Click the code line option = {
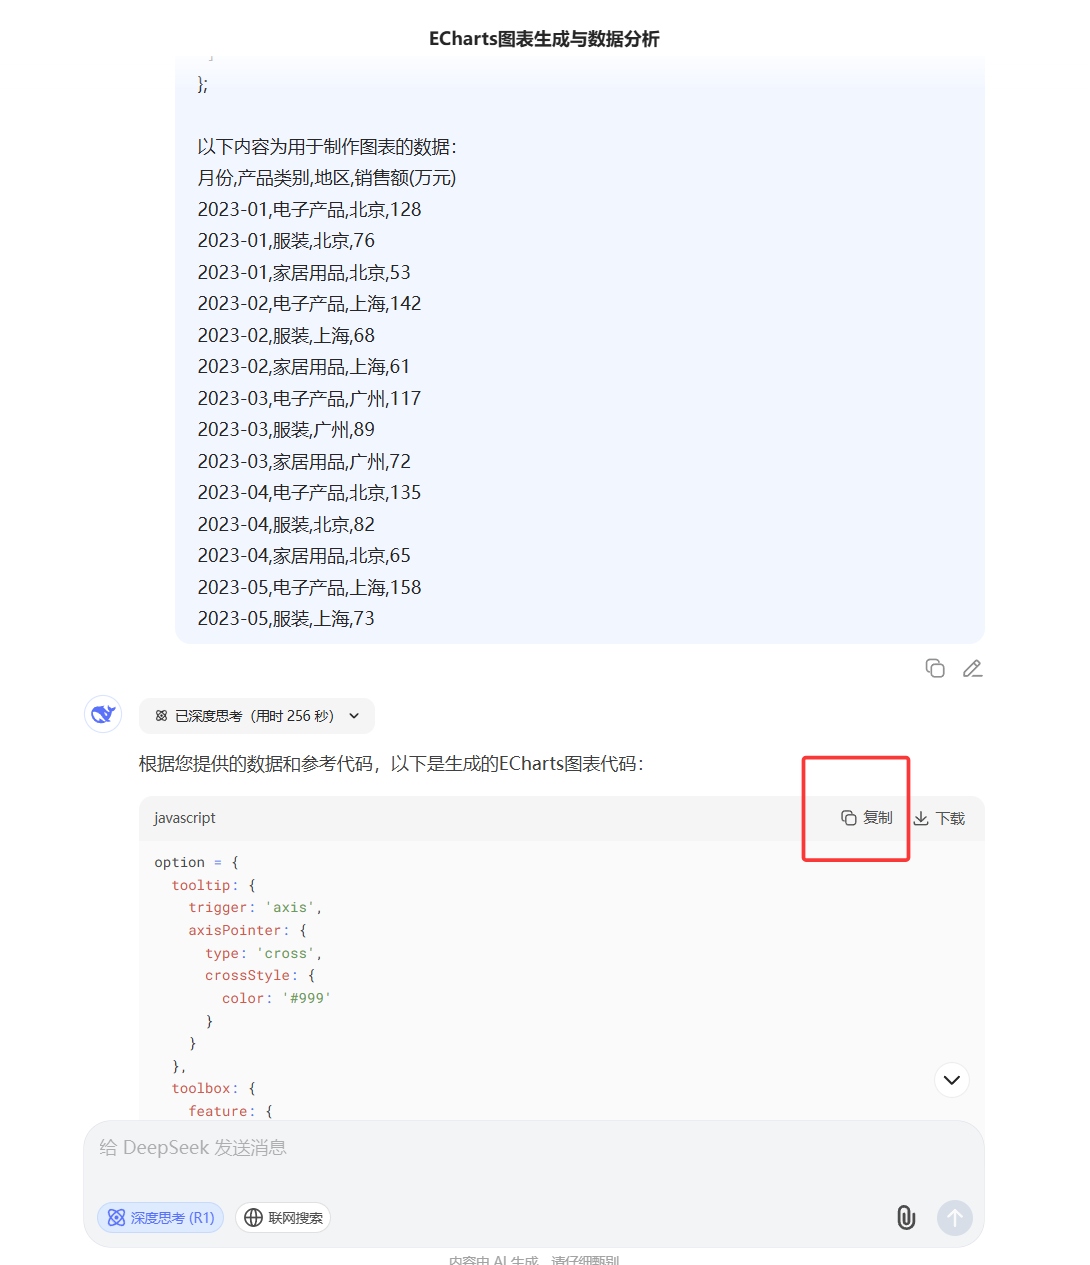 click(x=197, y=862)
